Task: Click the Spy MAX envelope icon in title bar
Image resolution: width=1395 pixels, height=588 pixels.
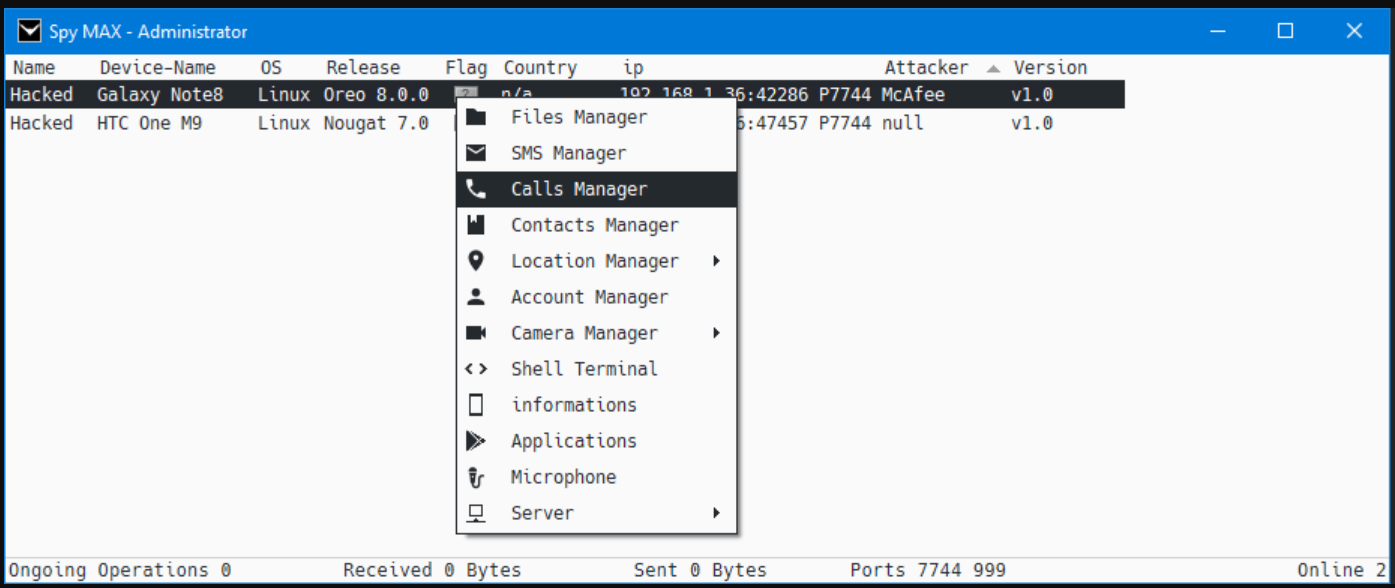Action: (30, 31)
